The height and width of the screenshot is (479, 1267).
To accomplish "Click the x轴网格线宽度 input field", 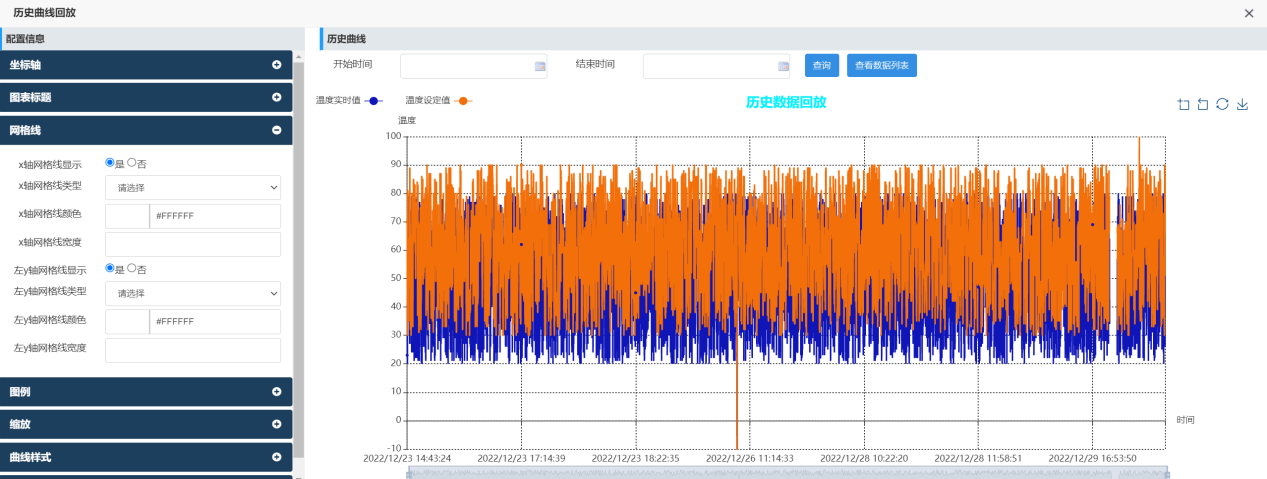I will (x=193, y=244).
